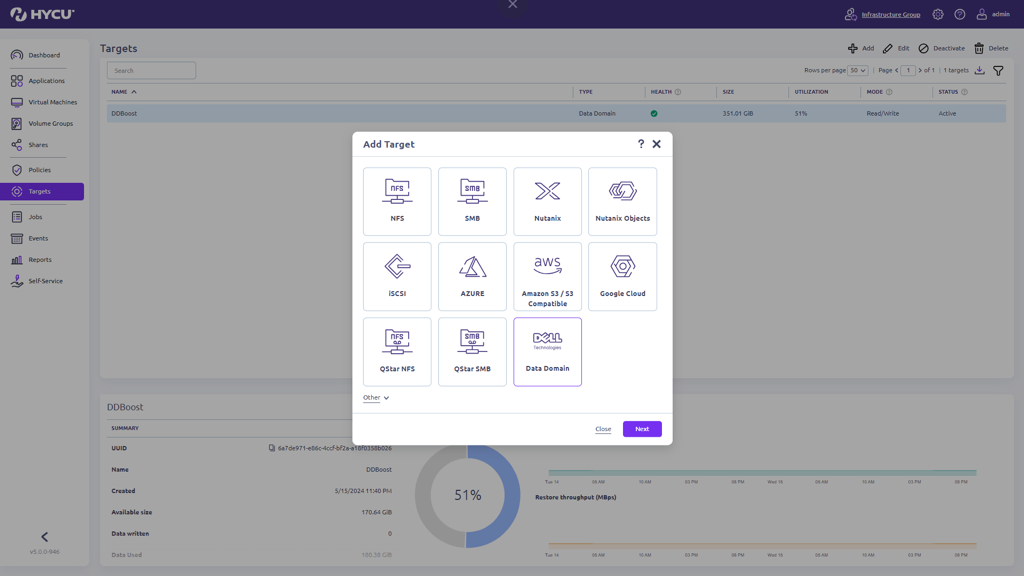Choose the iSCSI target type
The height and width of the screenshot is (576, 1024).
tap(397, 276)
